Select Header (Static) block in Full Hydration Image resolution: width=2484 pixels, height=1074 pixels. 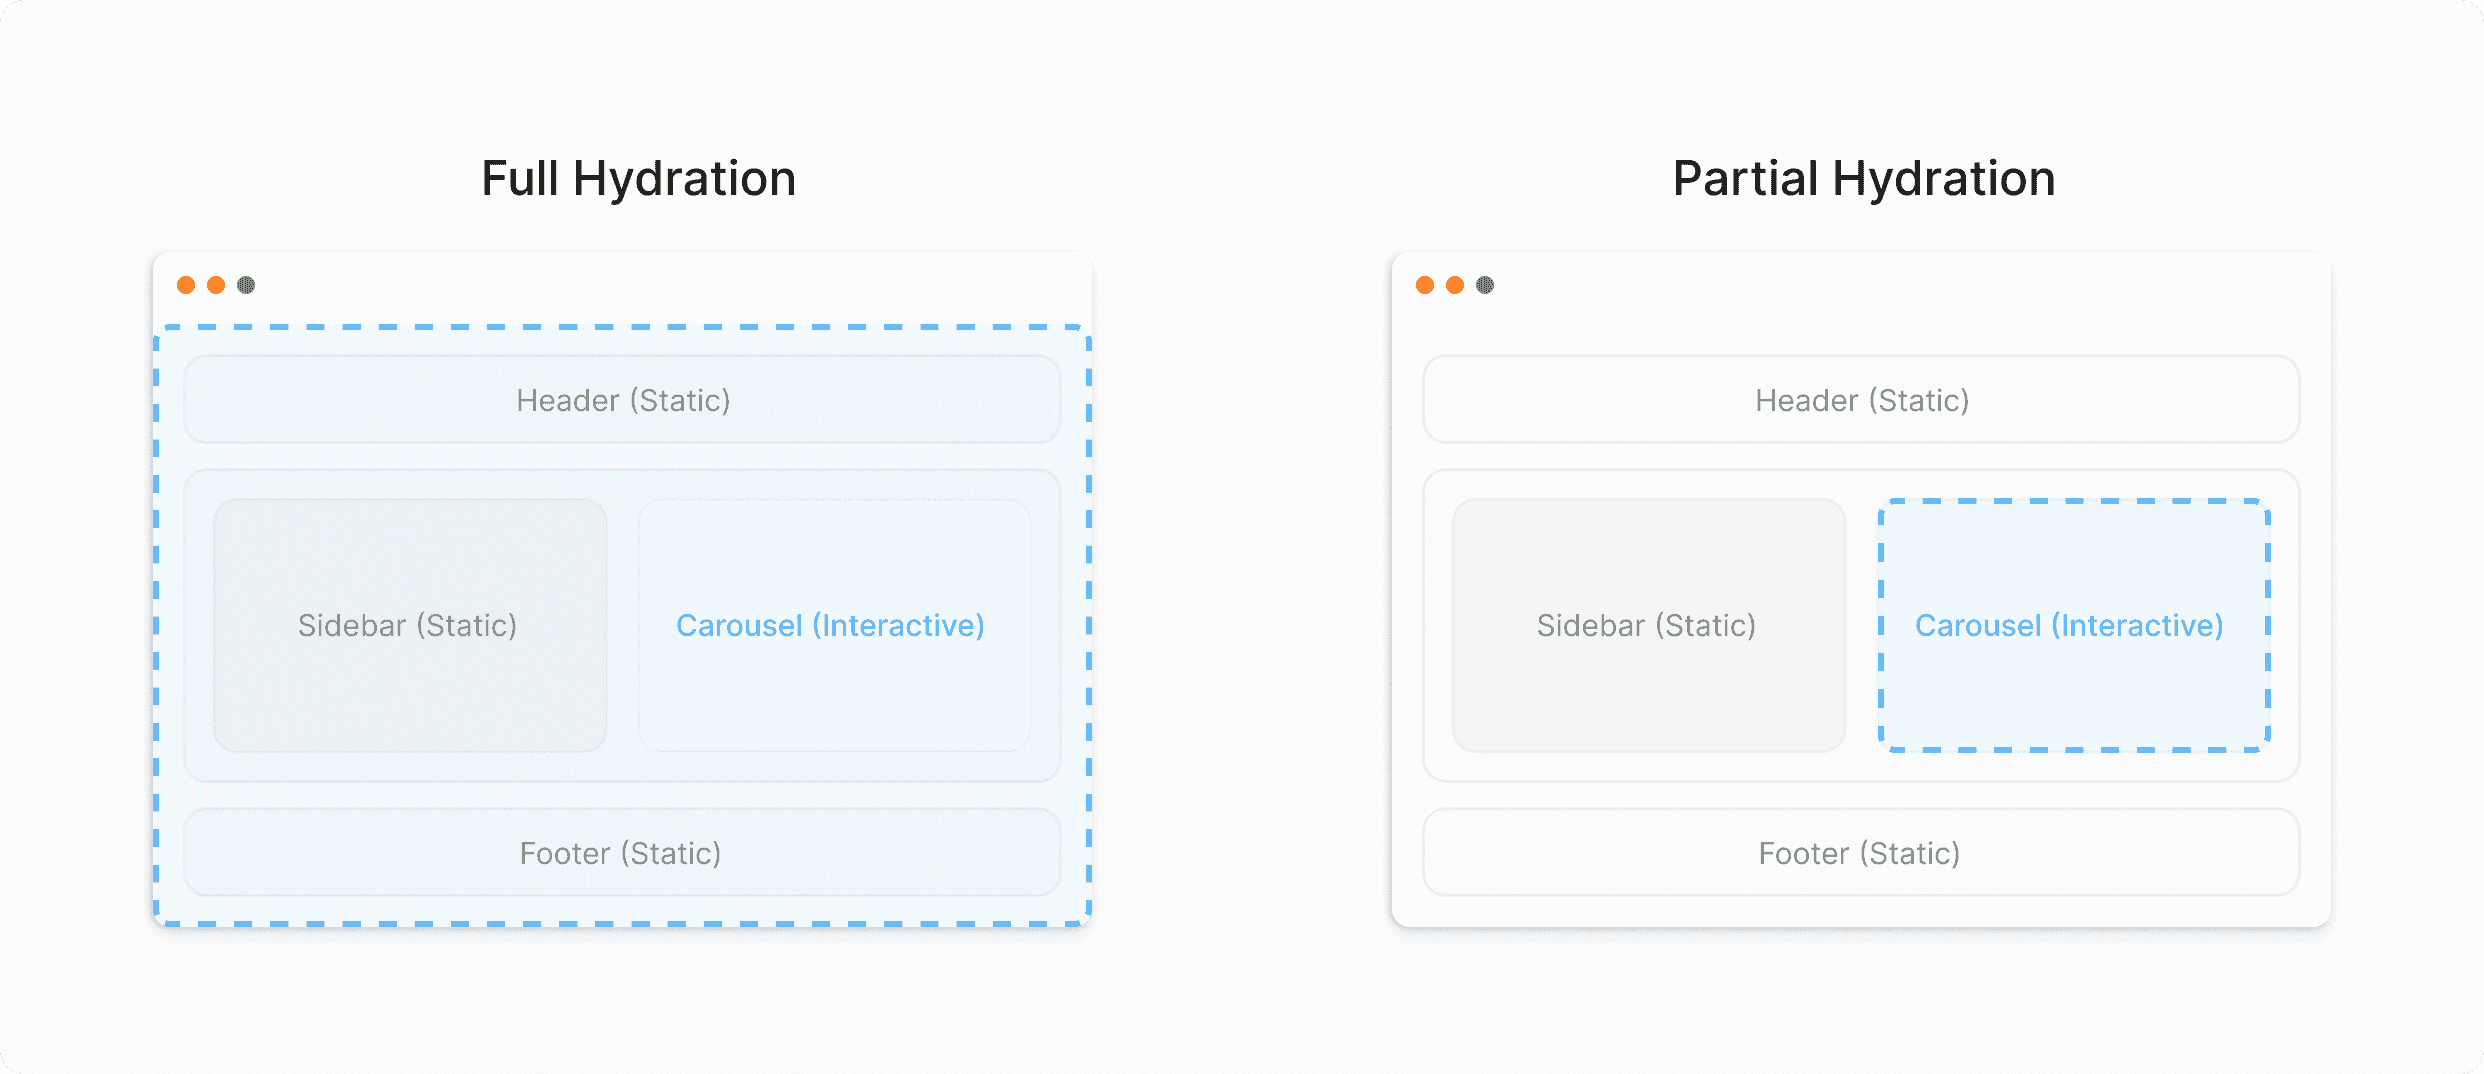622,399
